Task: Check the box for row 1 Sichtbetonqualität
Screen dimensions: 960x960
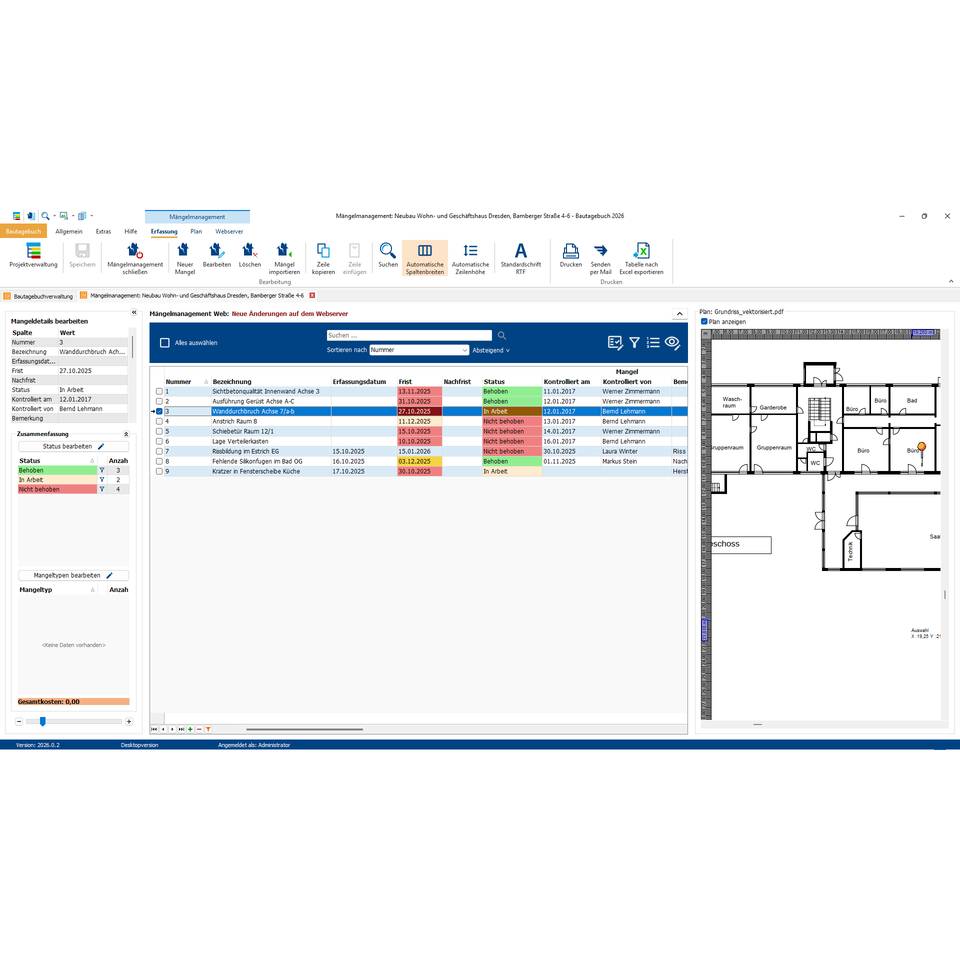Action: [x=159, y=391]
